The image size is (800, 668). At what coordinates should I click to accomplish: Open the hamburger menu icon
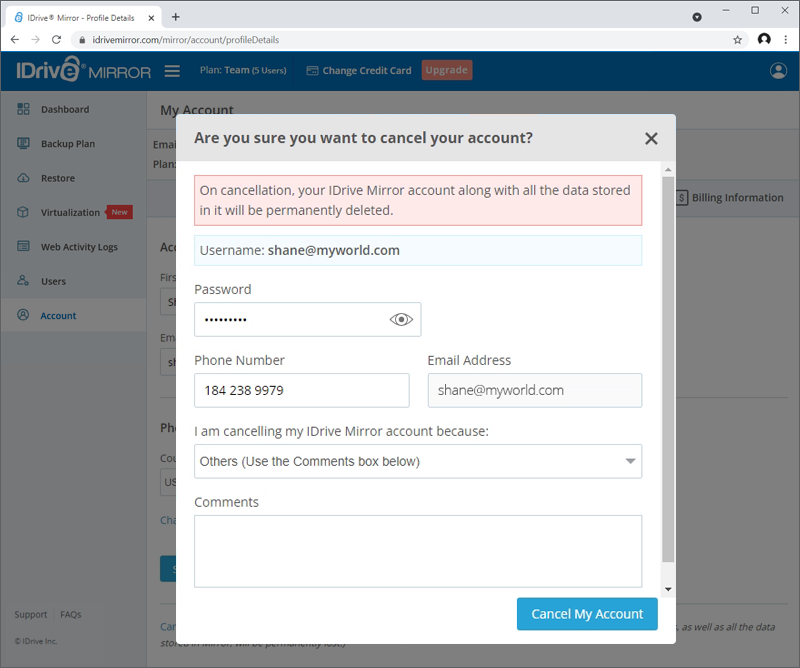click(x=172, y=71)
